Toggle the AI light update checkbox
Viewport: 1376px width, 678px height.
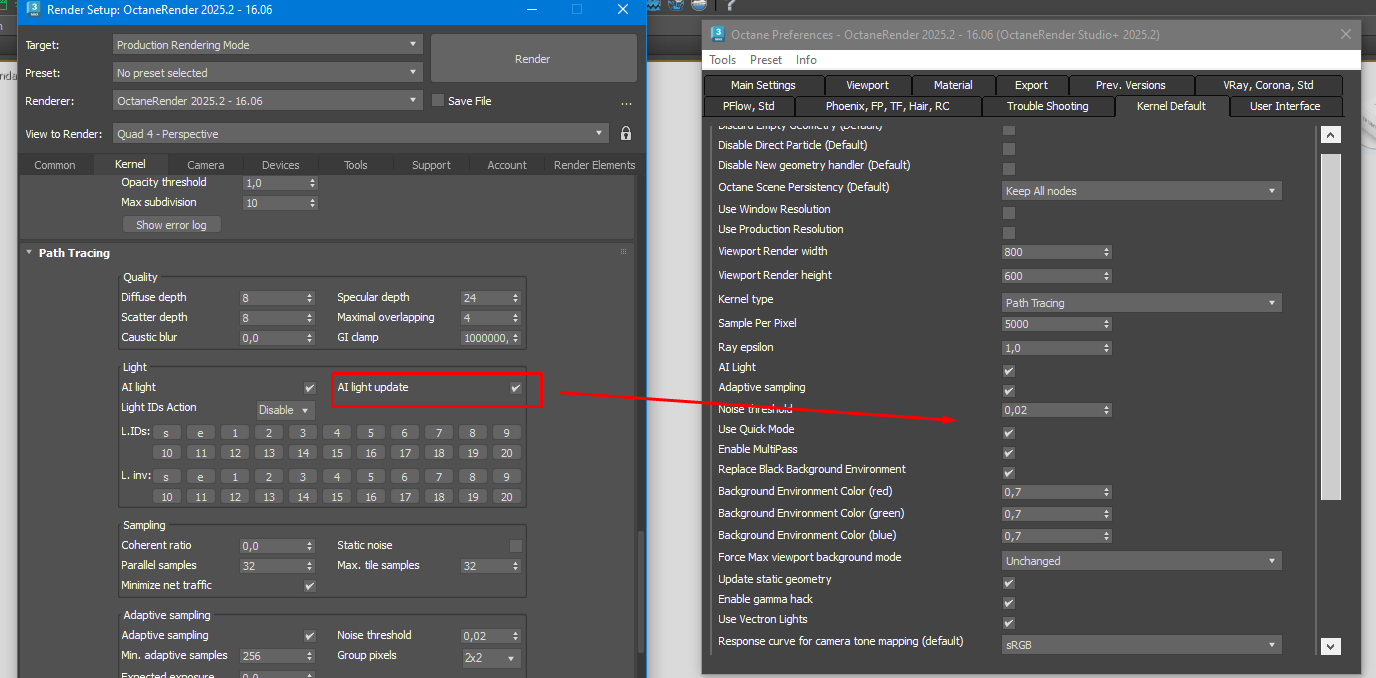(516, 388)
